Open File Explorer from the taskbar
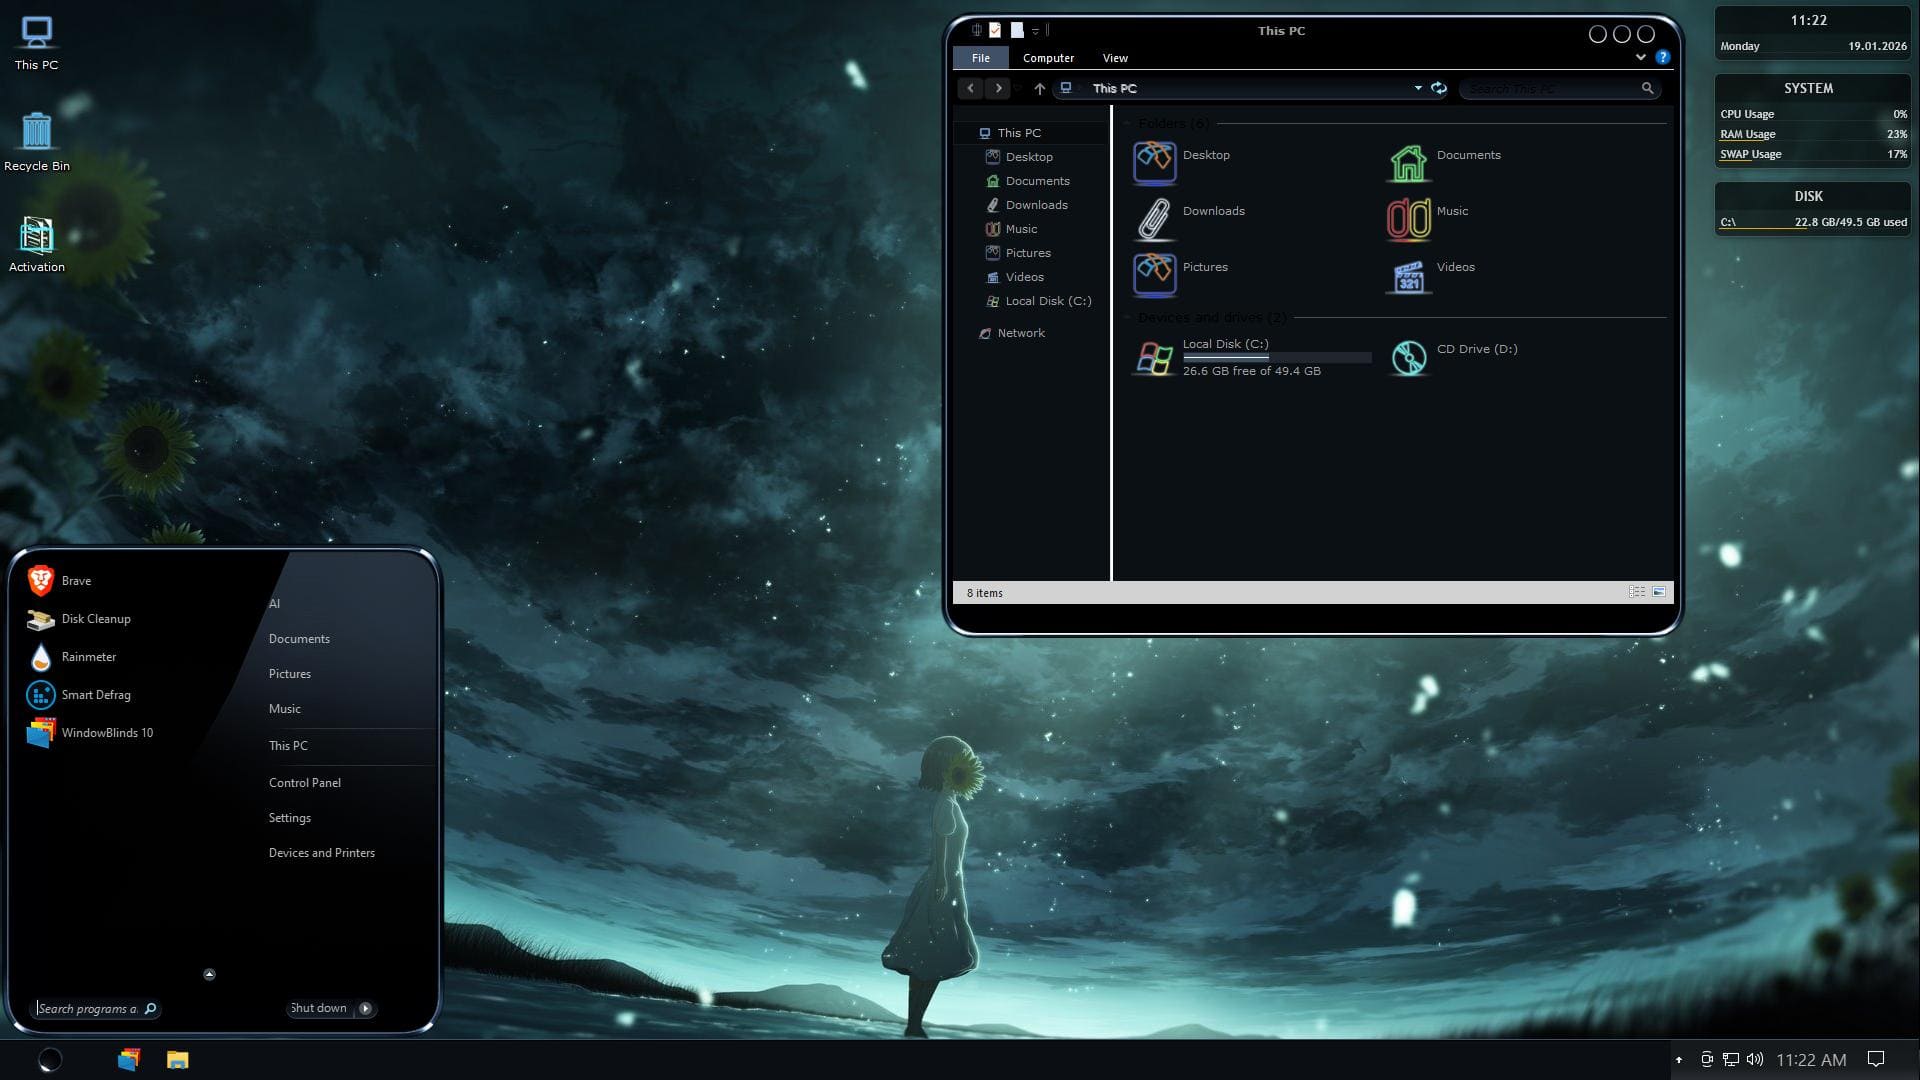Viewport: 1920px width, 1080px height. click(177, 1060)
